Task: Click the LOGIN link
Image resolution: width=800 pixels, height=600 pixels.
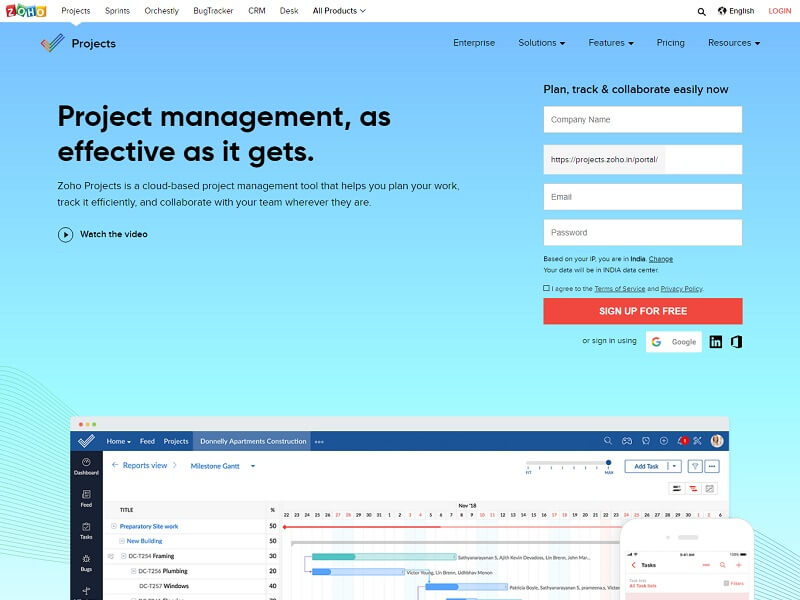Action: (780, 11)
